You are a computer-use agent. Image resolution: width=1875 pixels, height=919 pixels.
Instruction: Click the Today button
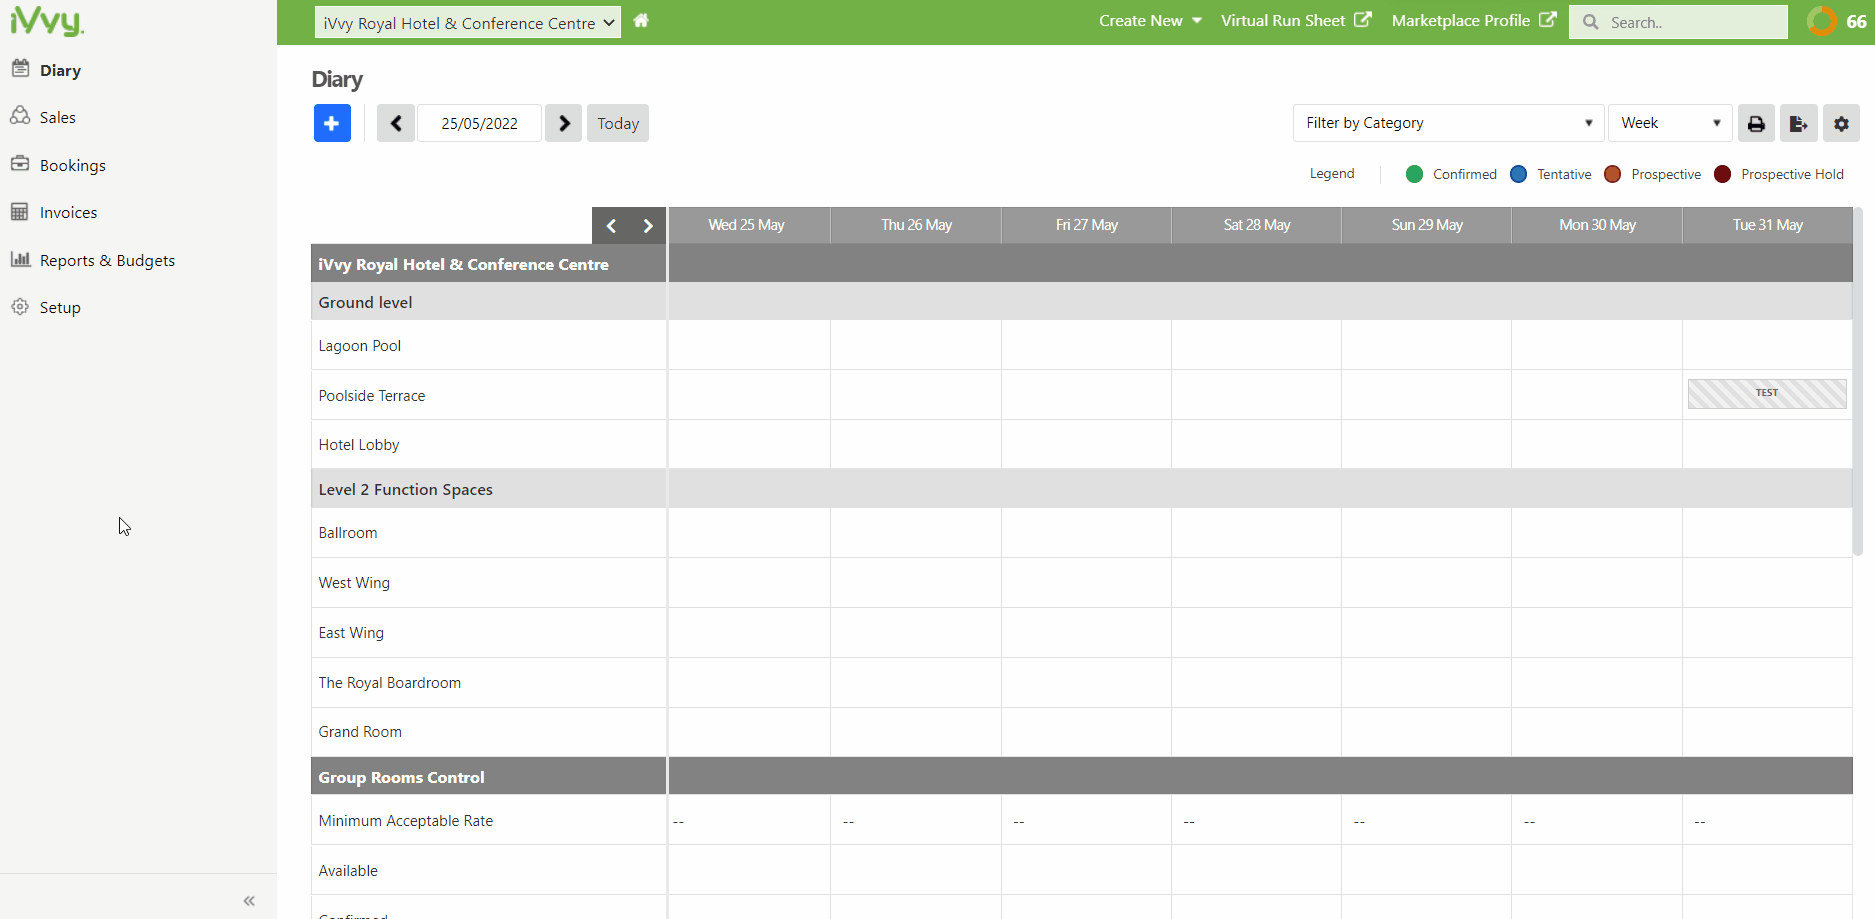(617, 123)
